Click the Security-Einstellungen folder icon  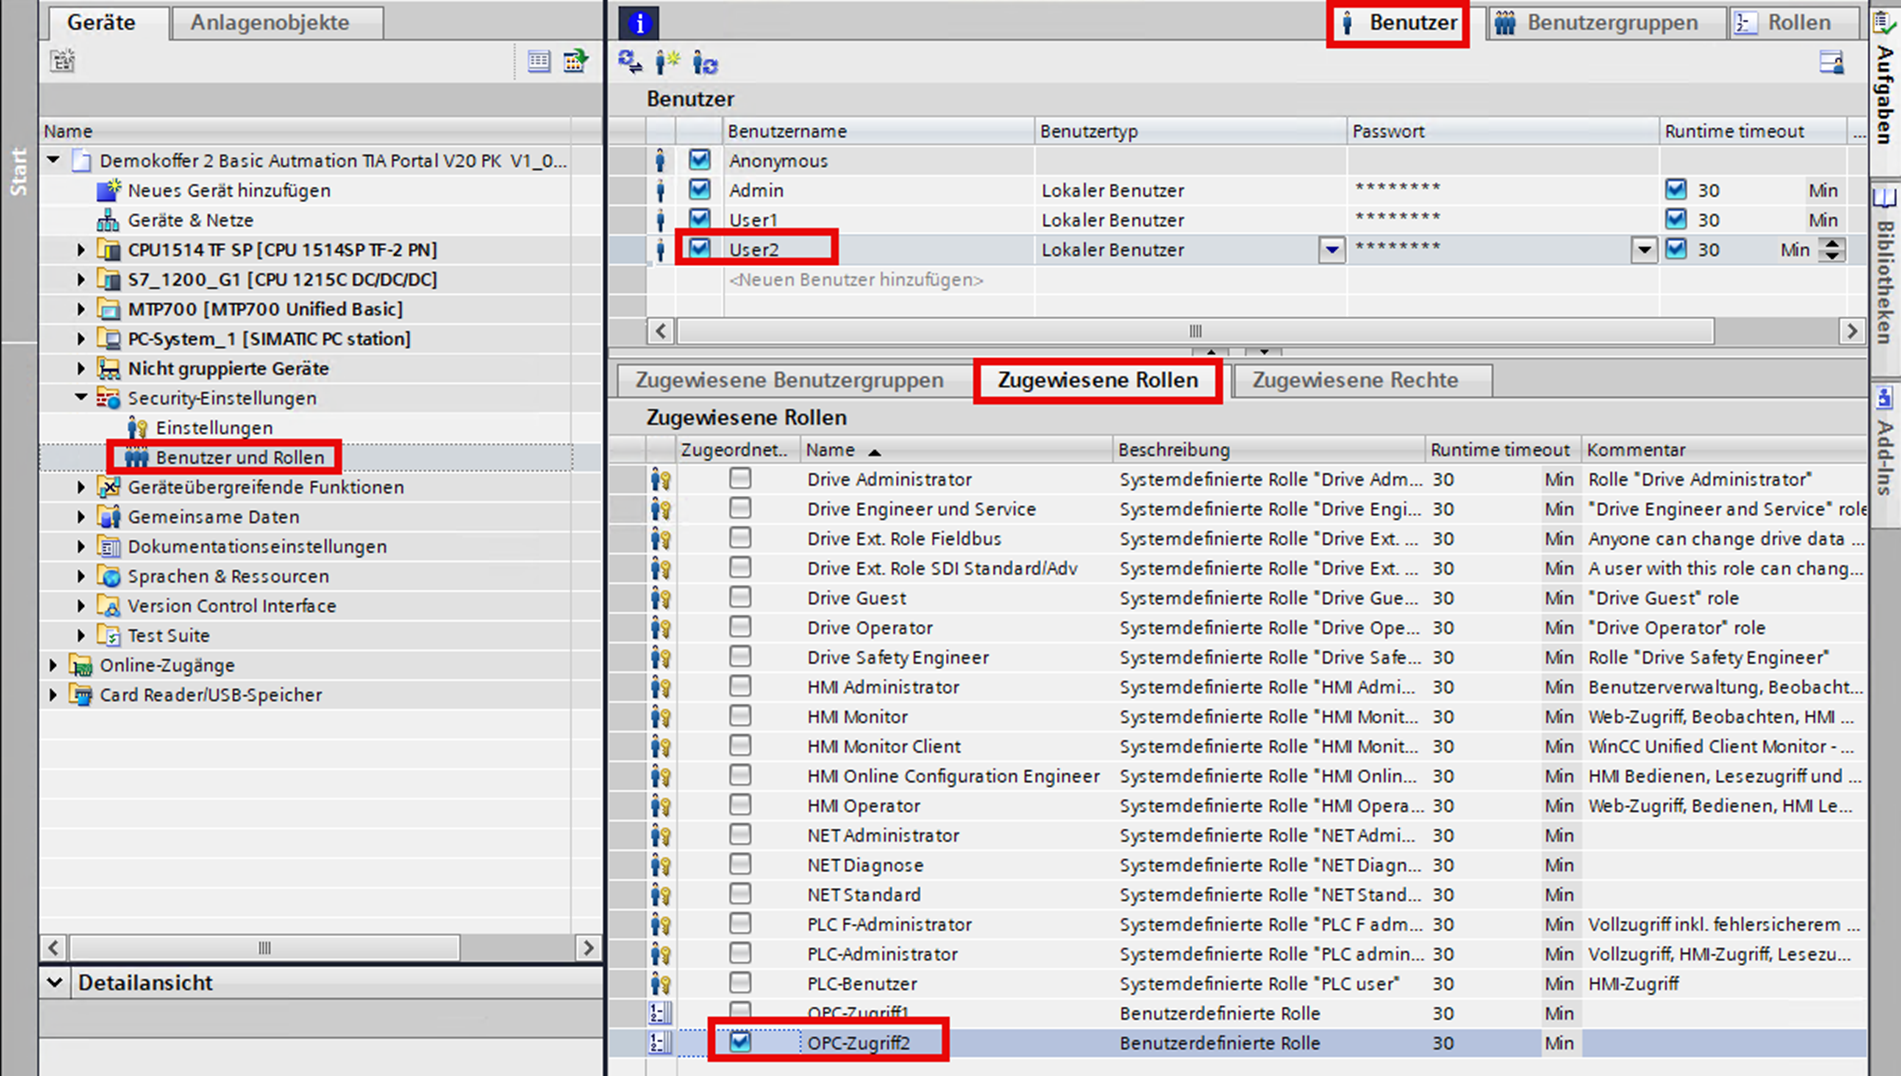108,398
